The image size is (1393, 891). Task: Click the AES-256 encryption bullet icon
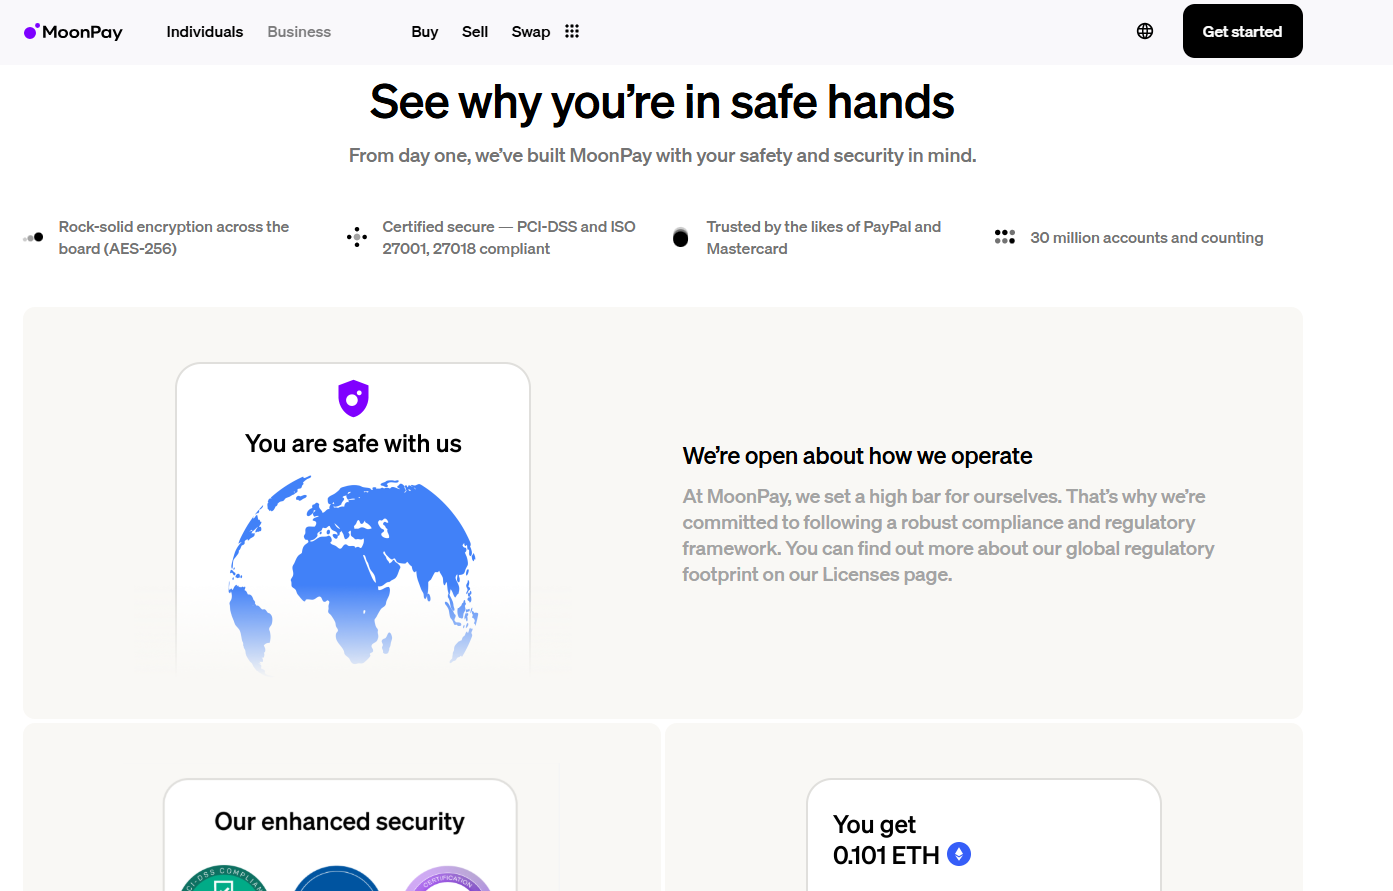(x=30, y=237)
